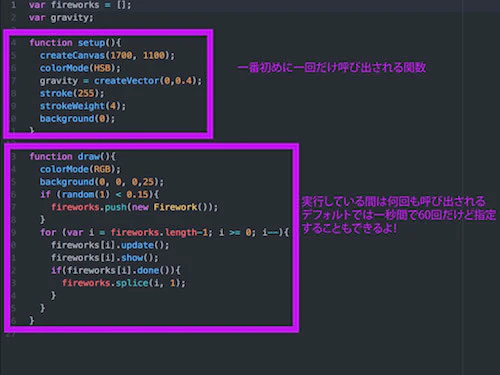This screenshot has height=375, width=500.
Task: Click the background(0, 0, 0,25) call
Action: point(102,182)
